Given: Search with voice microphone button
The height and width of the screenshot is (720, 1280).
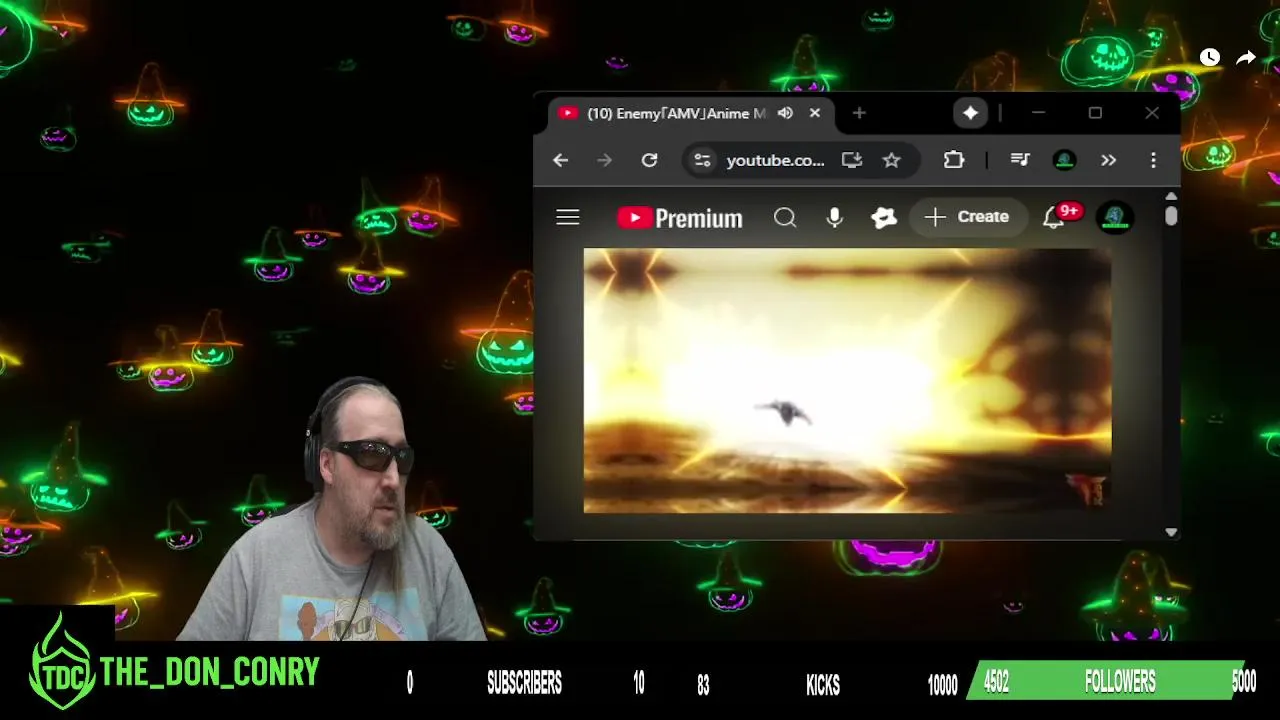Looking at the screenshot, I should pos(834,217).
